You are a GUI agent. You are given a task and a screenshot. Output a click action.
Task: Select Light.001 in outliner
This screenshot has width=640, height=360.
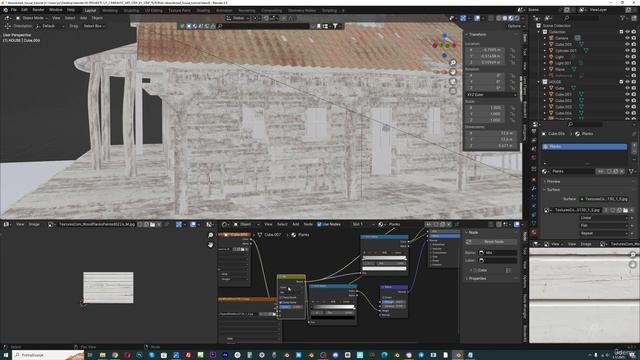(x=563, y=63)
